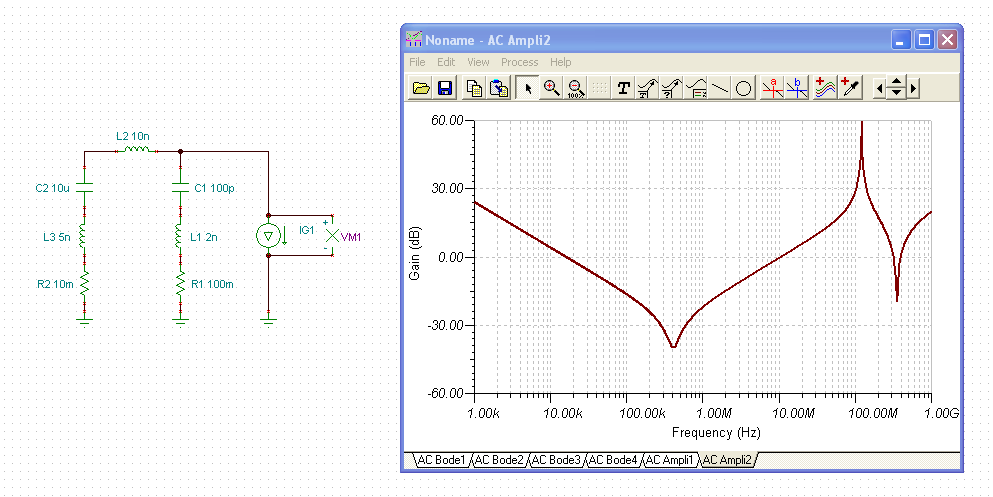Image resolution: width=993 pixels, height=497 pixels.
Task: Click the 60.00 y-axis value
Action: point(446,120)
